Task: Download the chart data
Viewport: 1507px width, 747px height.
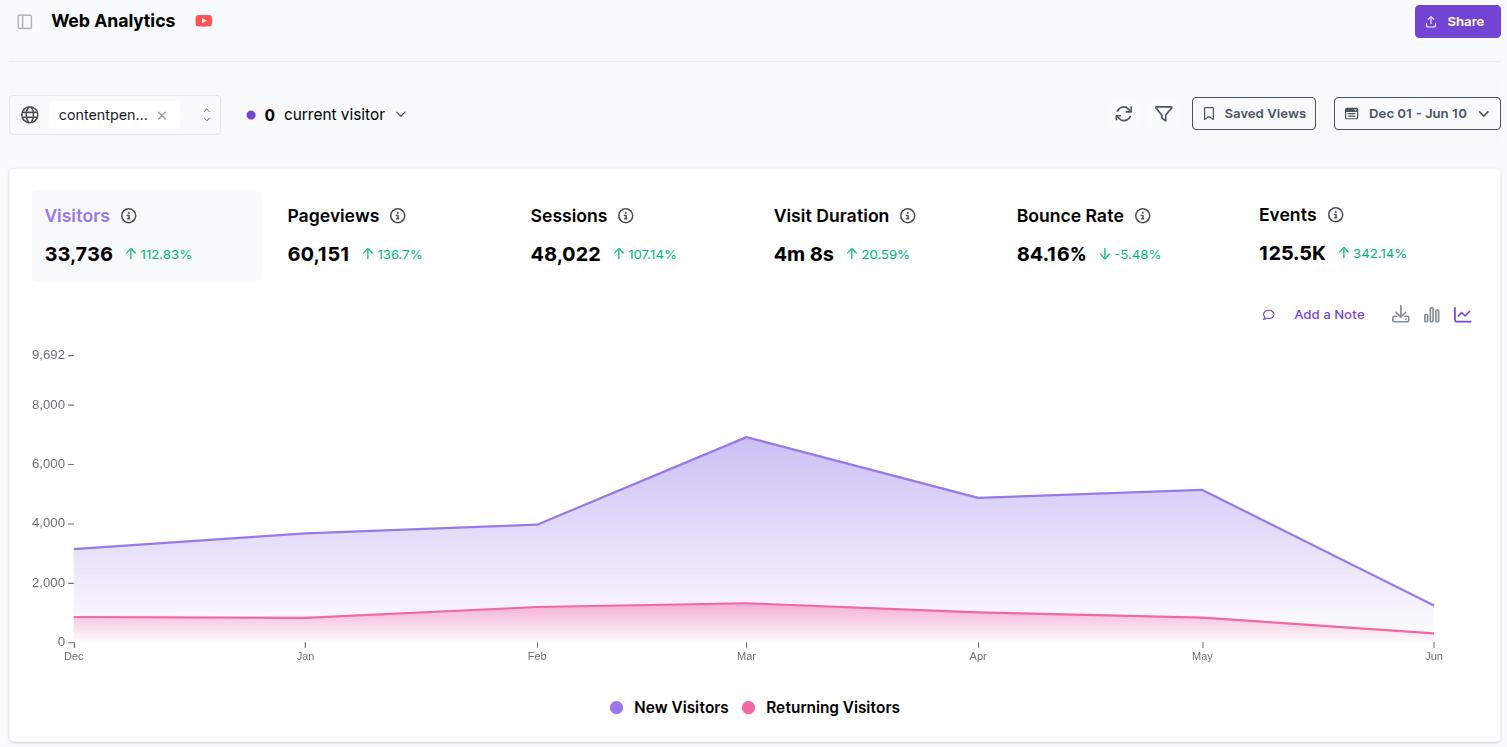Action: tap(1401, 315)
